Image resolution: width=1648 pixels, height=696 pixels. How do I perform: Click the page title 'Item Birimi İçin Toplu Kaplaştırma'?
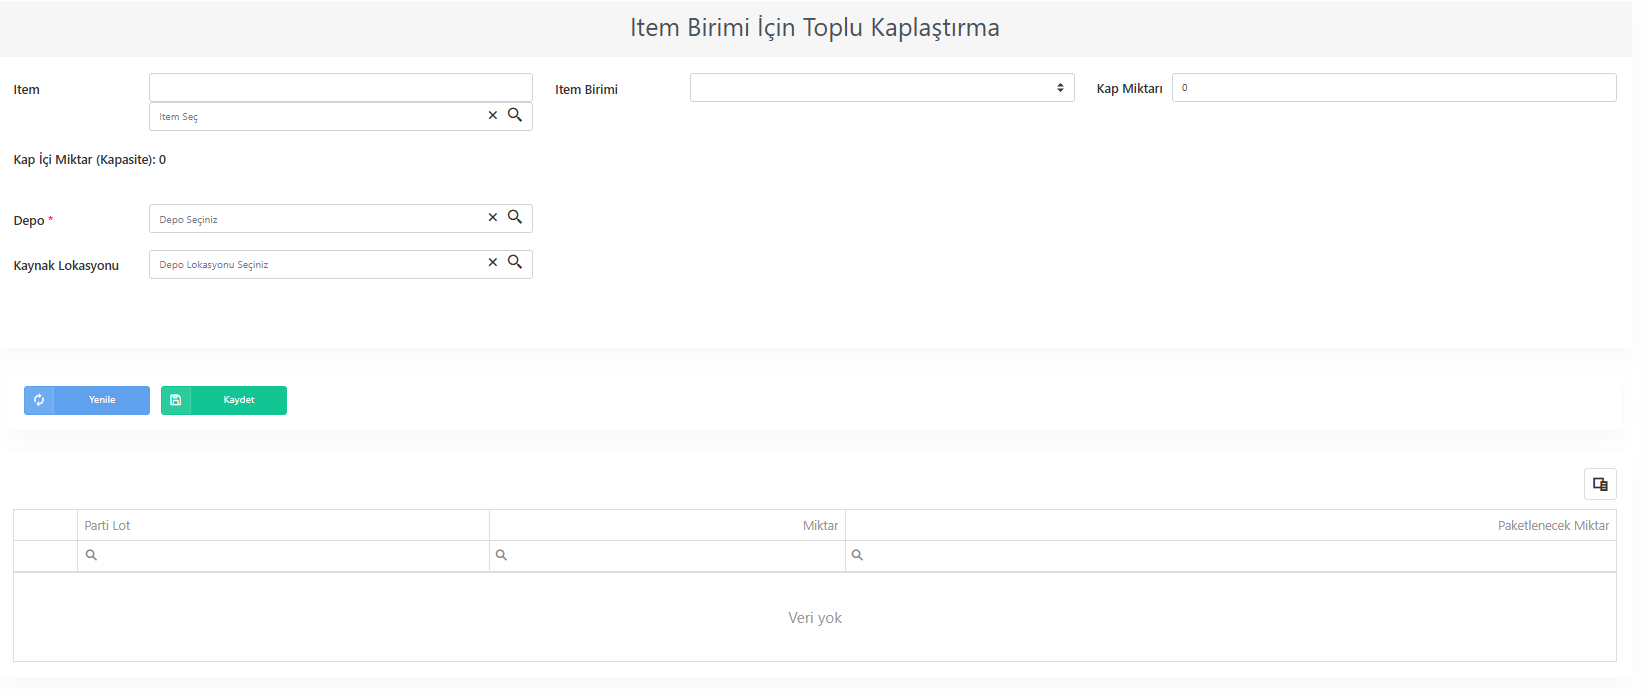click(815, 28)
